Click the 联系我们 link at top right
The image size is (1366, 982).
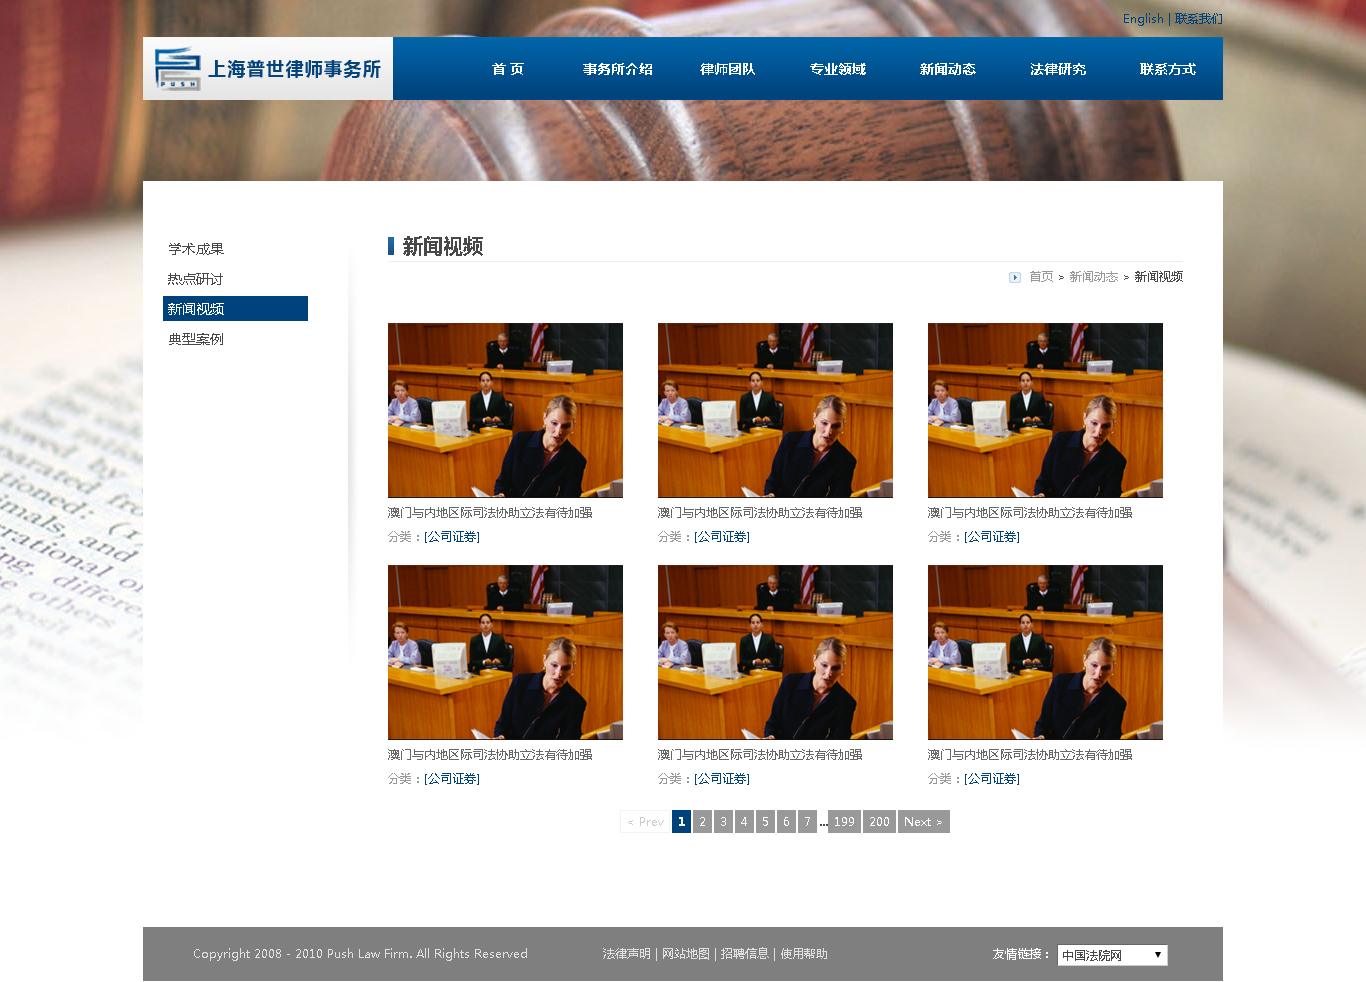pos(1198,19)
